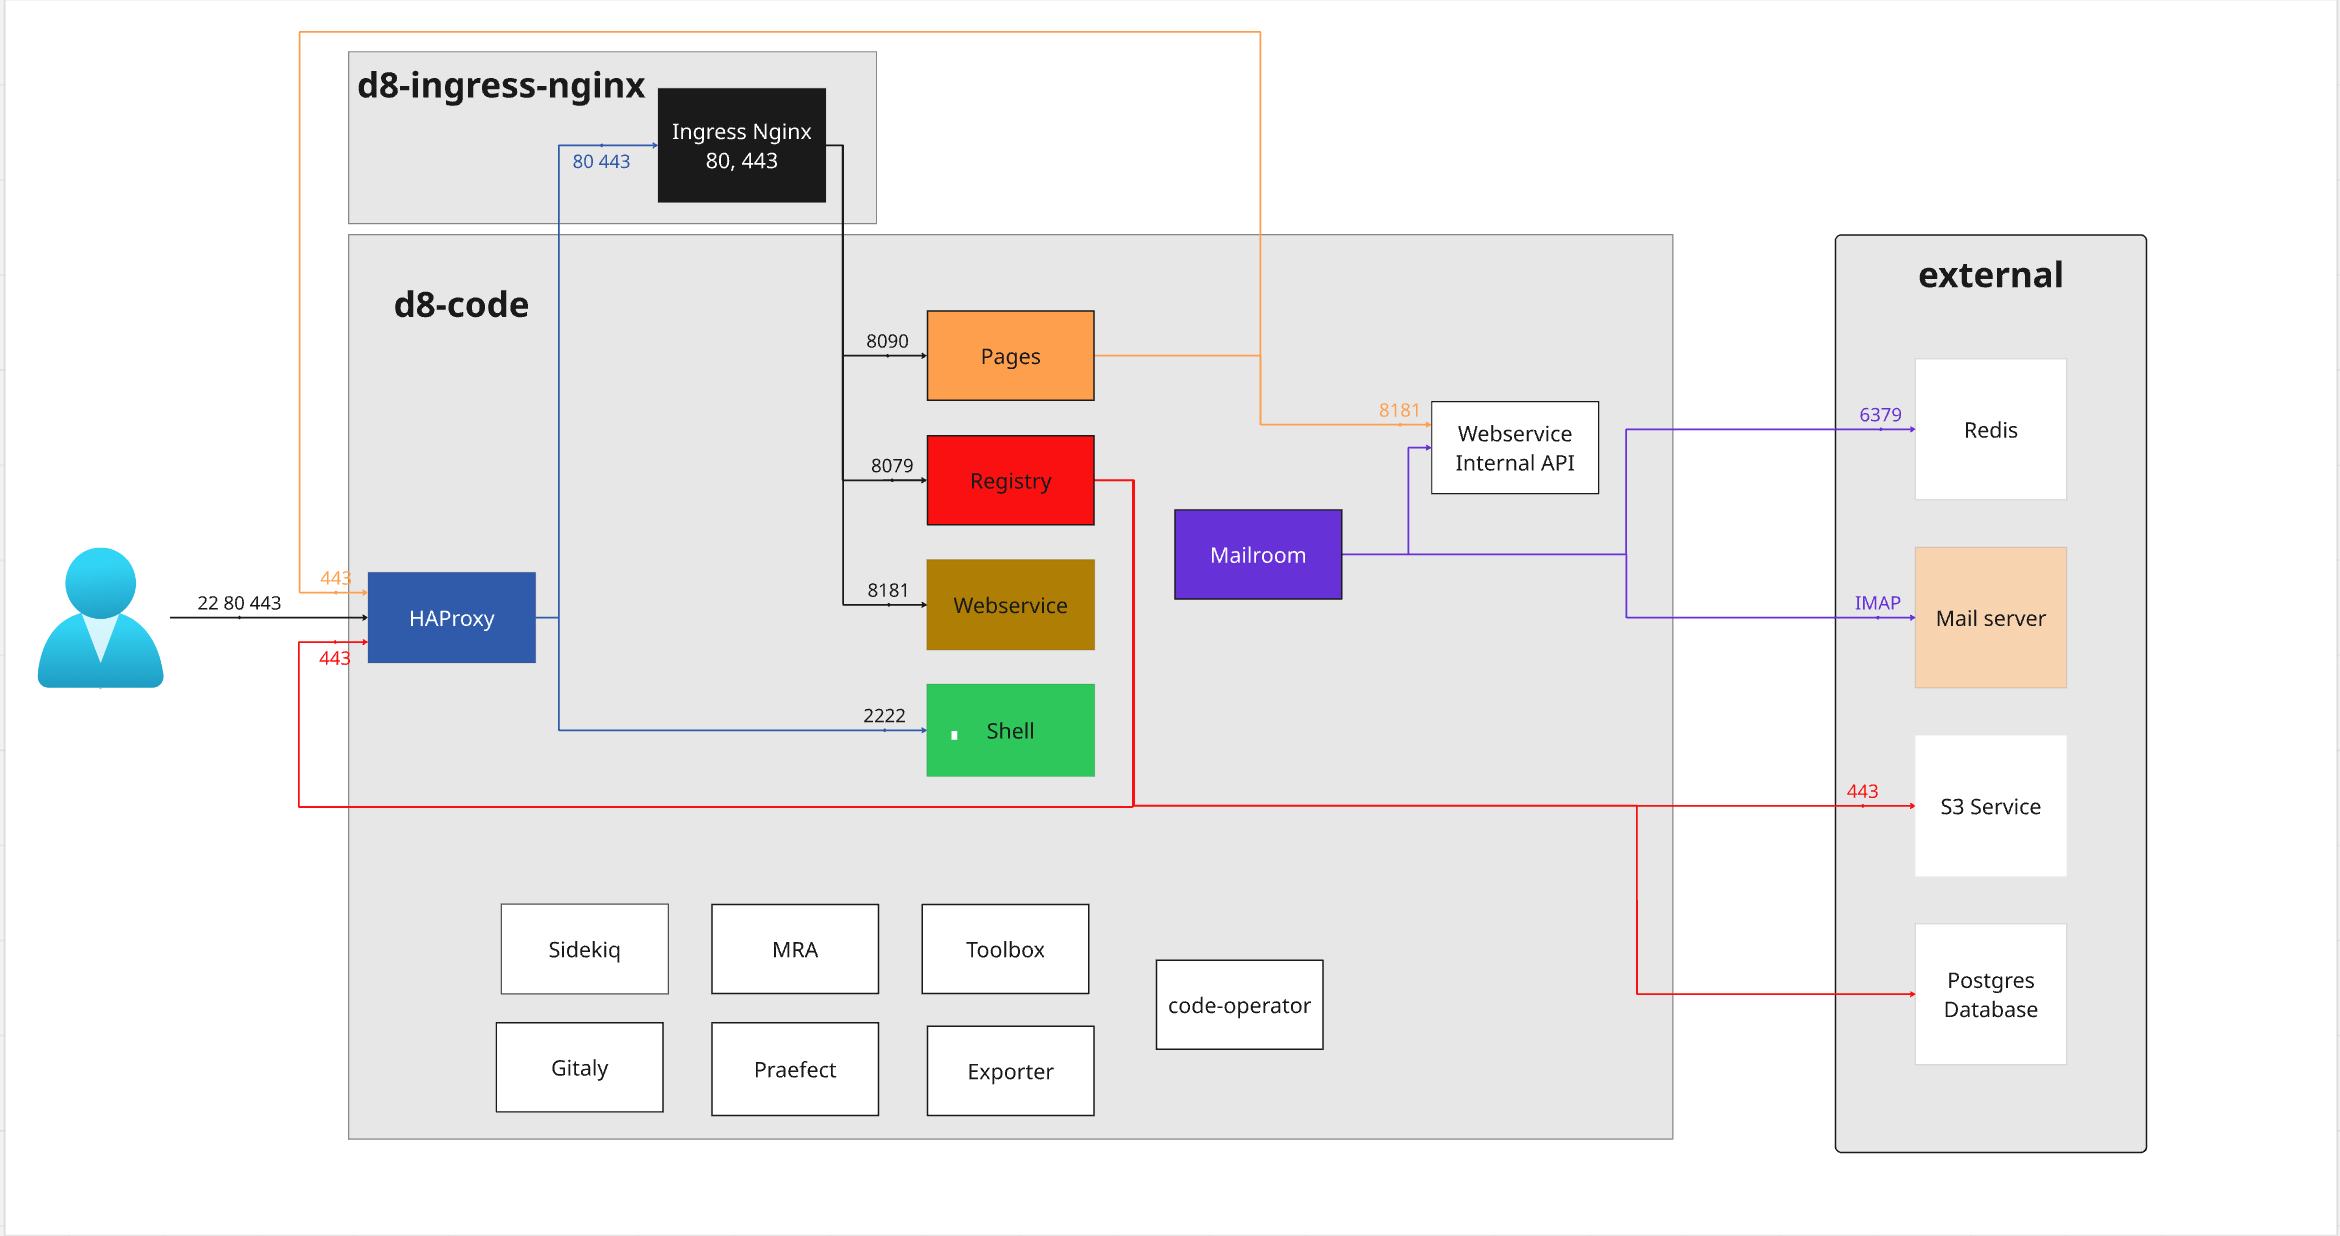Select the Webservice Internal API box
Screen dimensions: 2340x1236
(1515, 448)
